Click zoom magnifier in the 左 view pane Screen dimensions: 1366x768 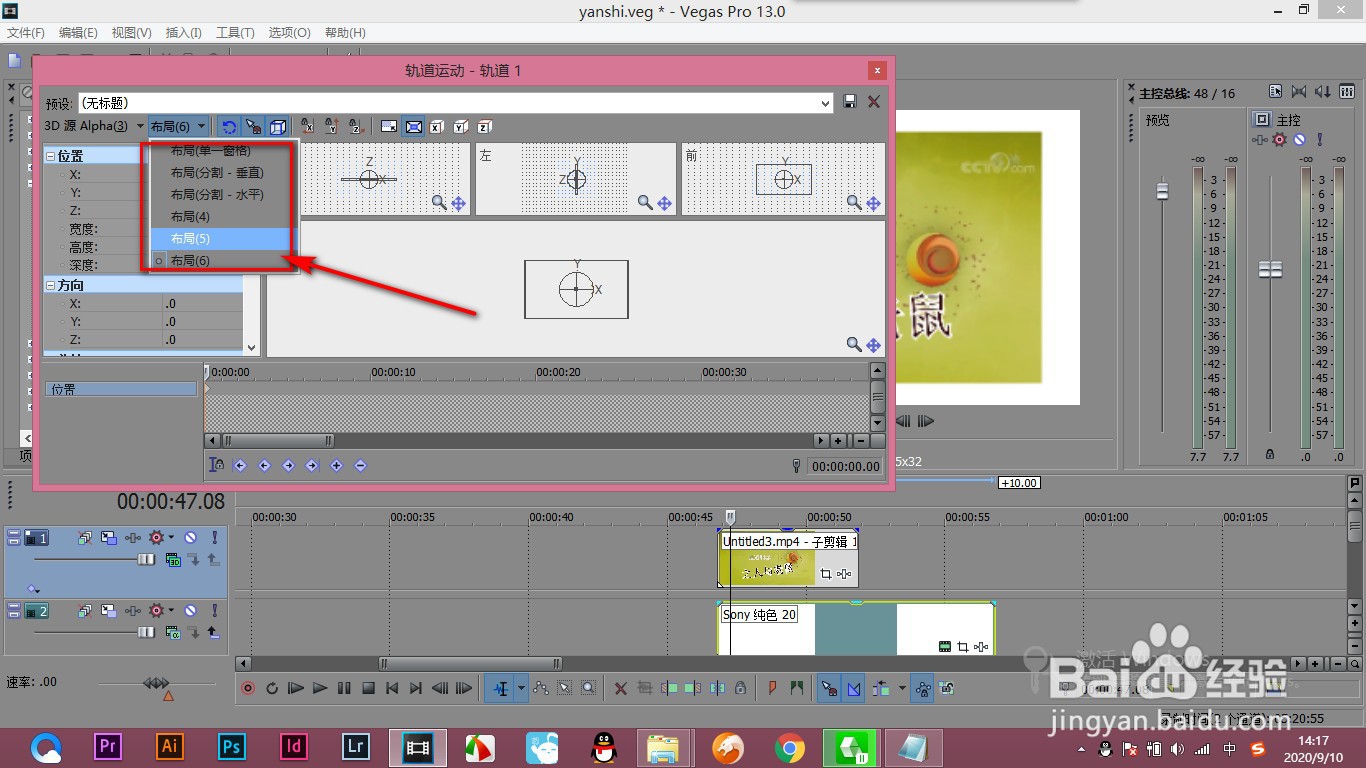coord(646,203)
